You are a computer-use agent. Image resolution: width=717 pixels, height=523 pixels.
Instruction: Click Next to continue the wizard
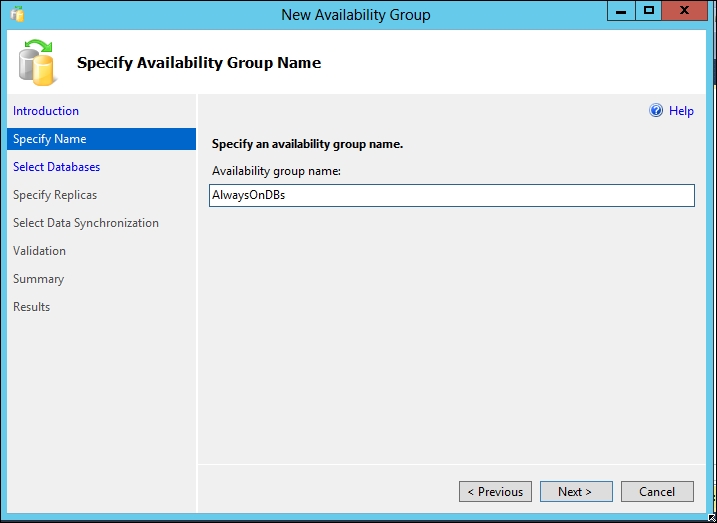click(x=576, y=491)
